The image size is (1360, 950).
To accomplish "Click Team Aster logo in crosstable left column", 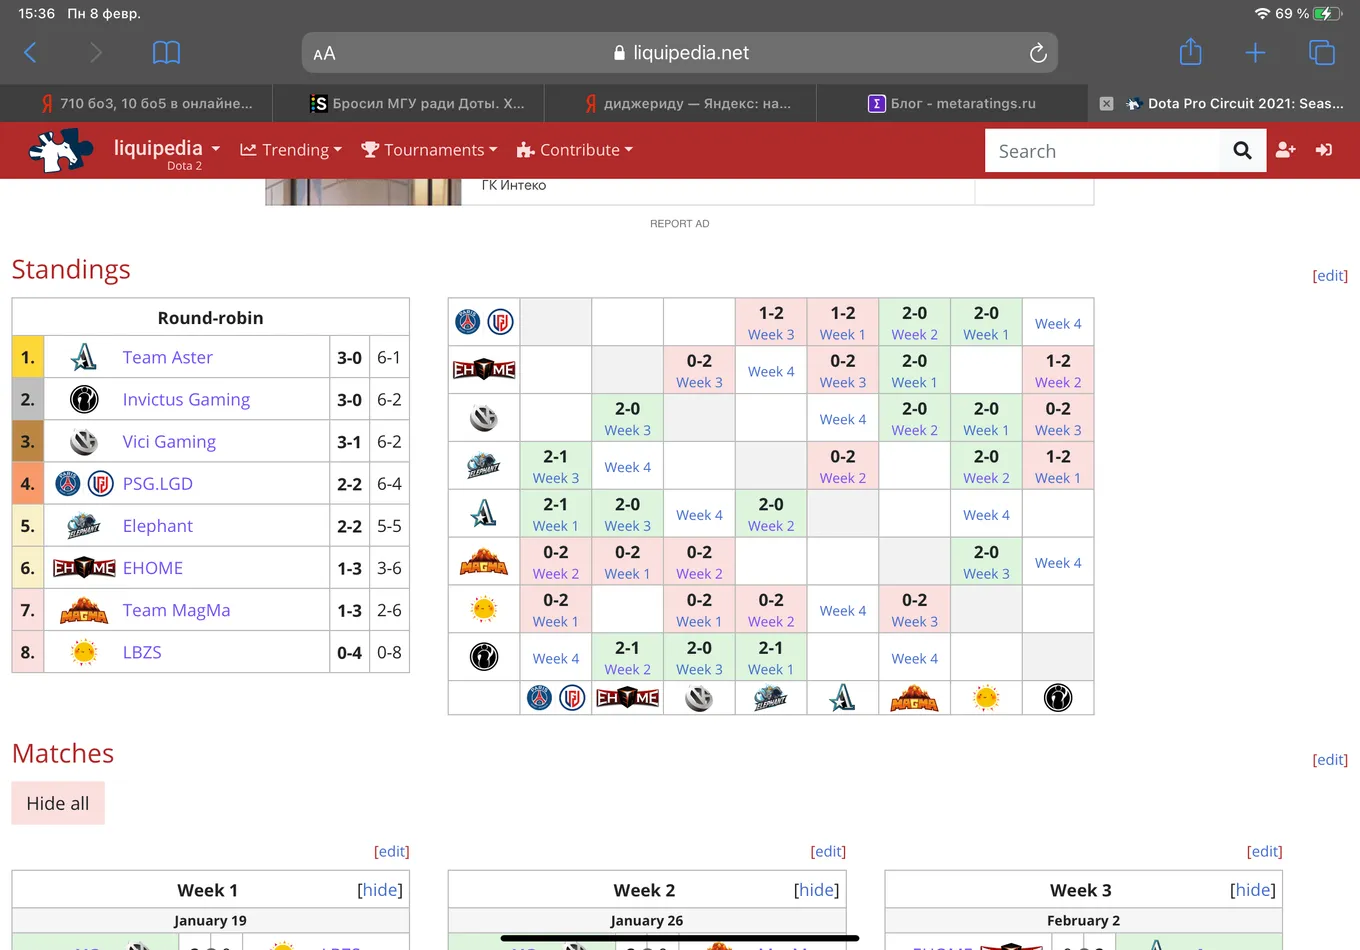I will coord(484,513).
